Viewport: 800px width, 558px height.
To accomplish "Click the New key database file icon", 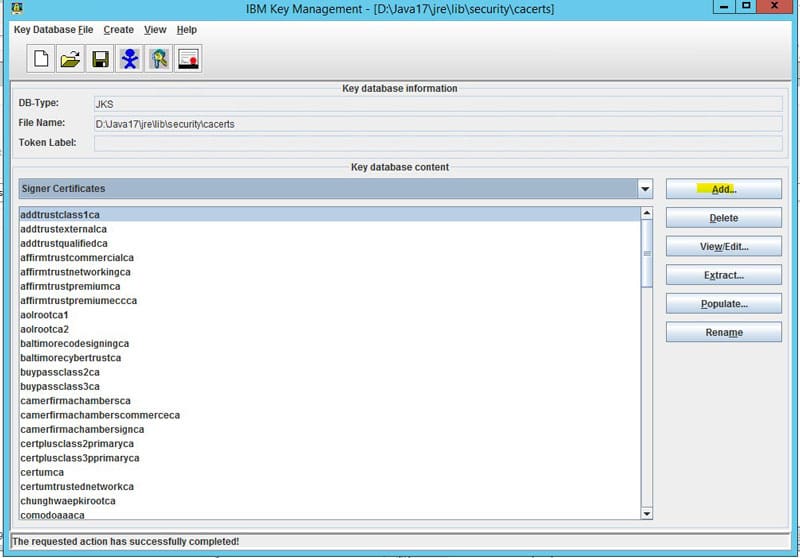I will [41, 59].
